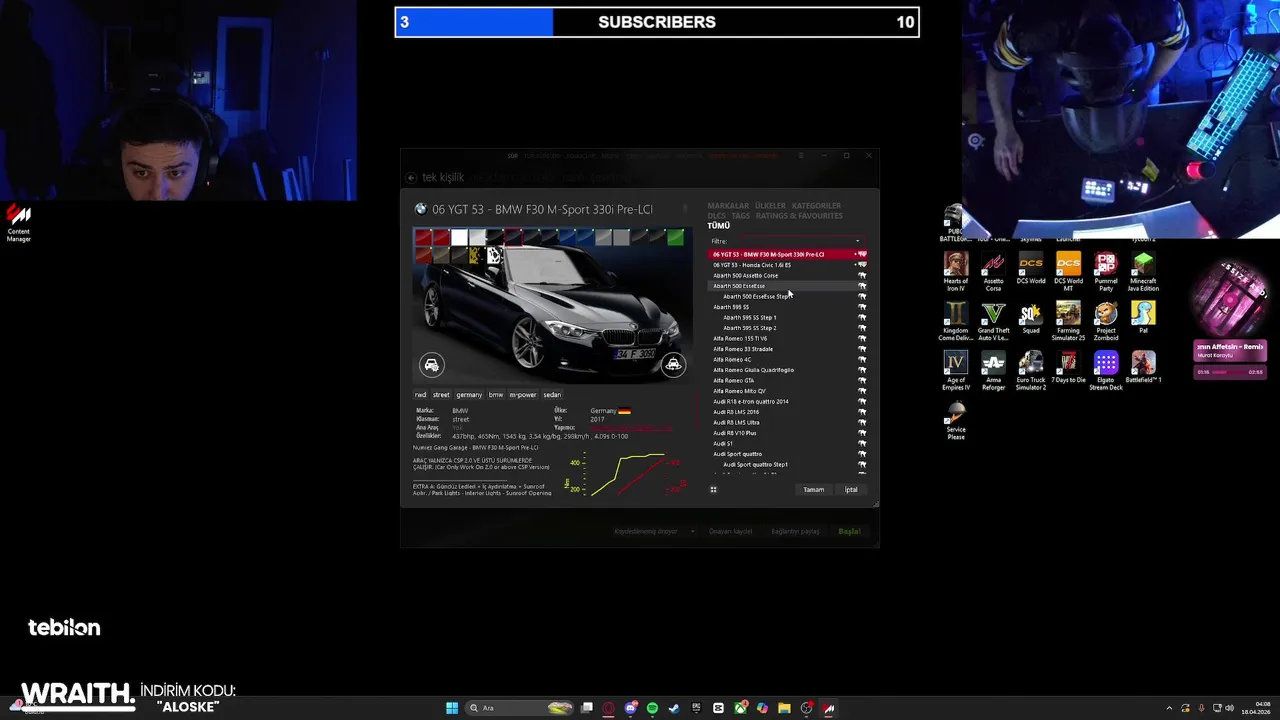Go back via 'tek kişilik' arrow
Screen dimensions: 1280x720
pyautogui.click(x=411, y=177)
